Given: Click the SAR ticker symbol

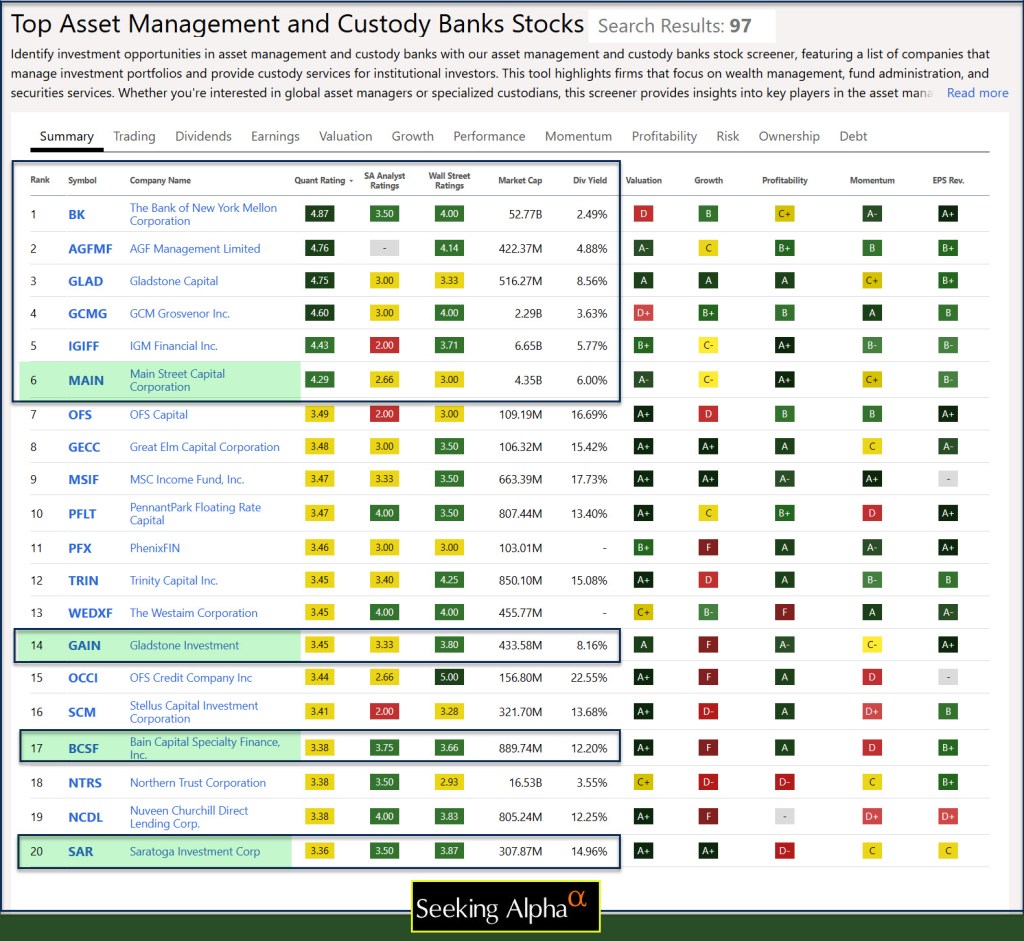Looking at the screenshot, I should pos(80,852).
